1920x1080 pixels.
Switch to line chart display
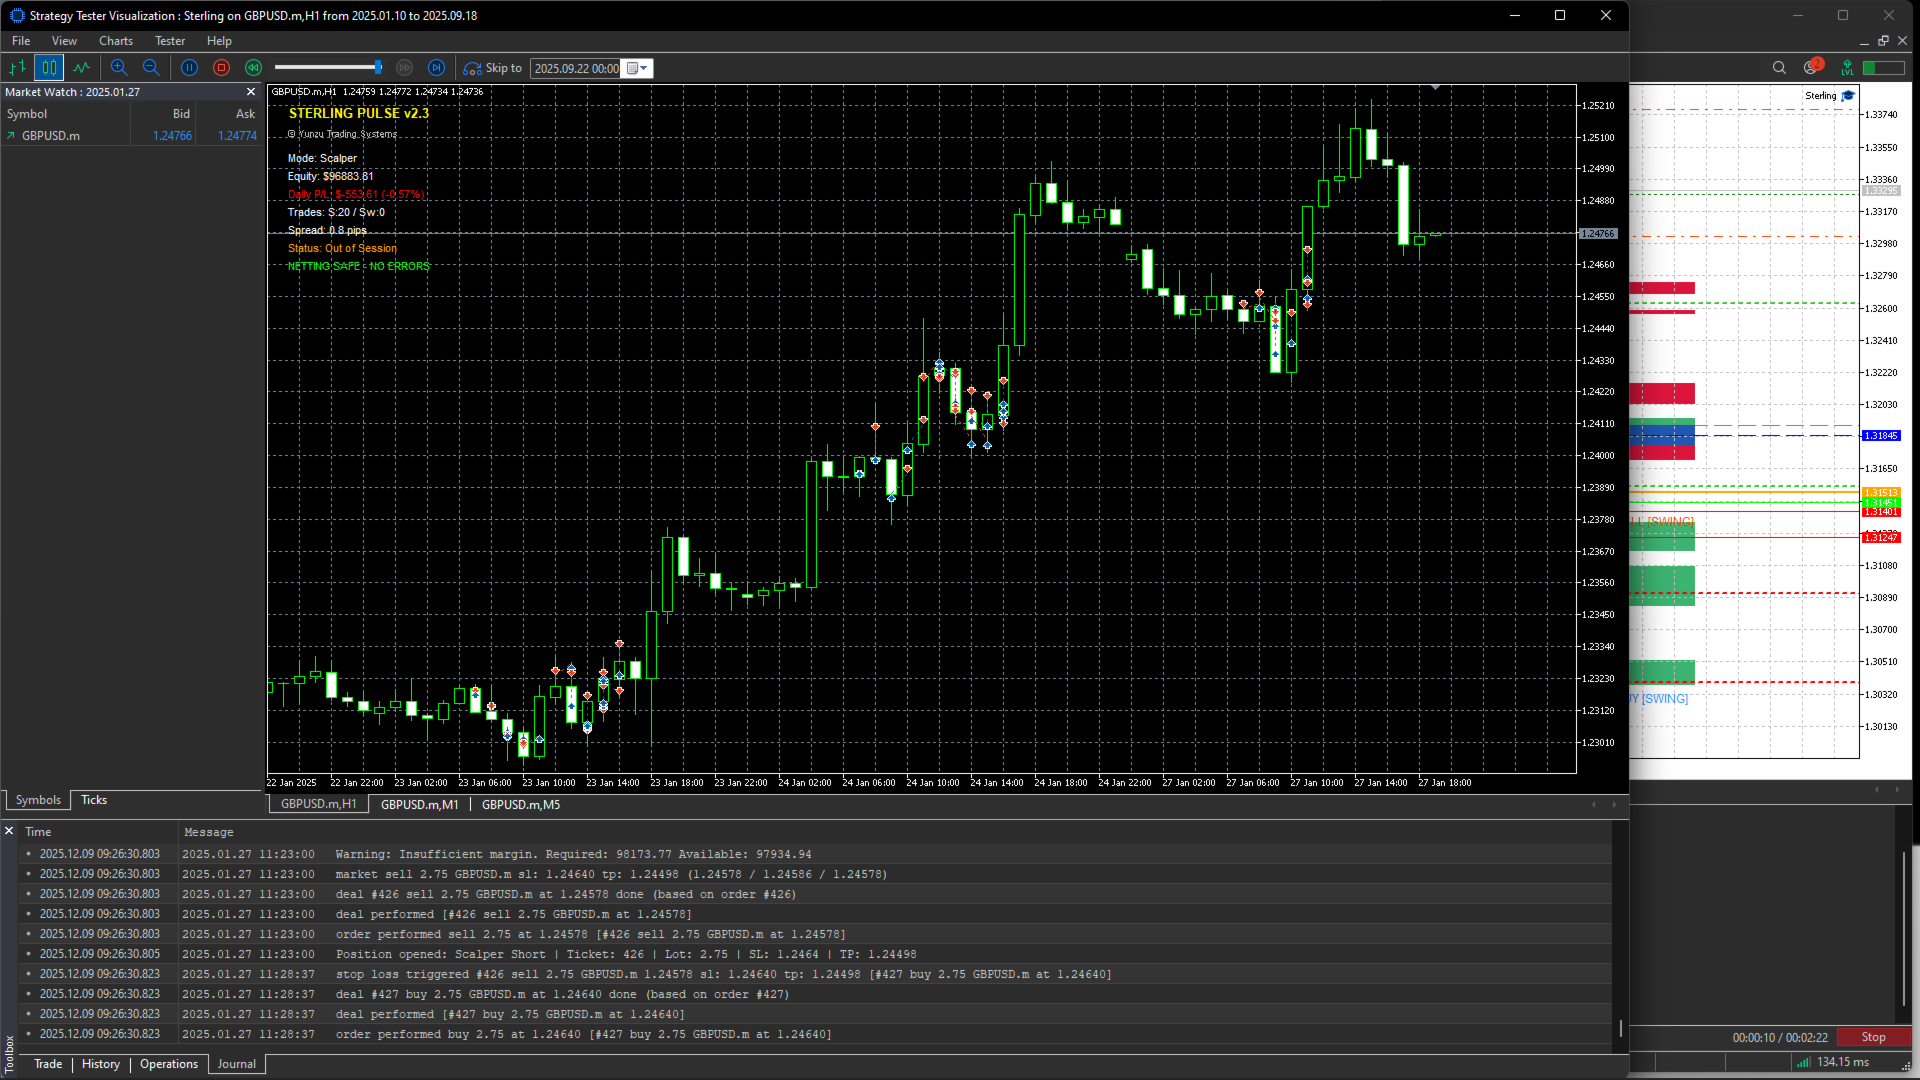pyautogui.click(x=81, y=68)
